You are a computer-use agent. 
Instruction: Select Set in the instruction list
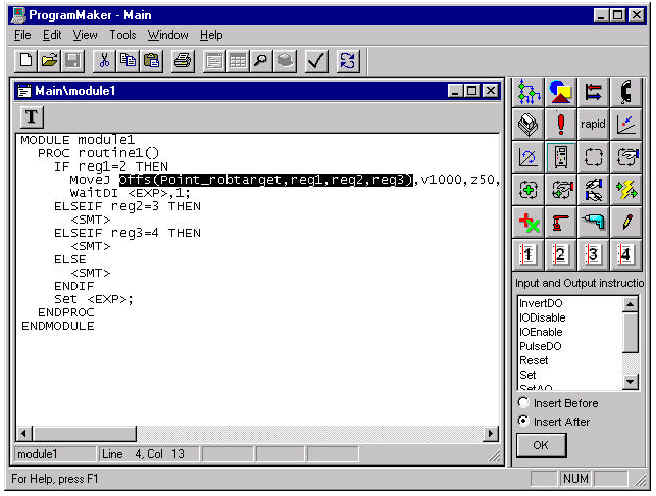(x=528, y=375)
